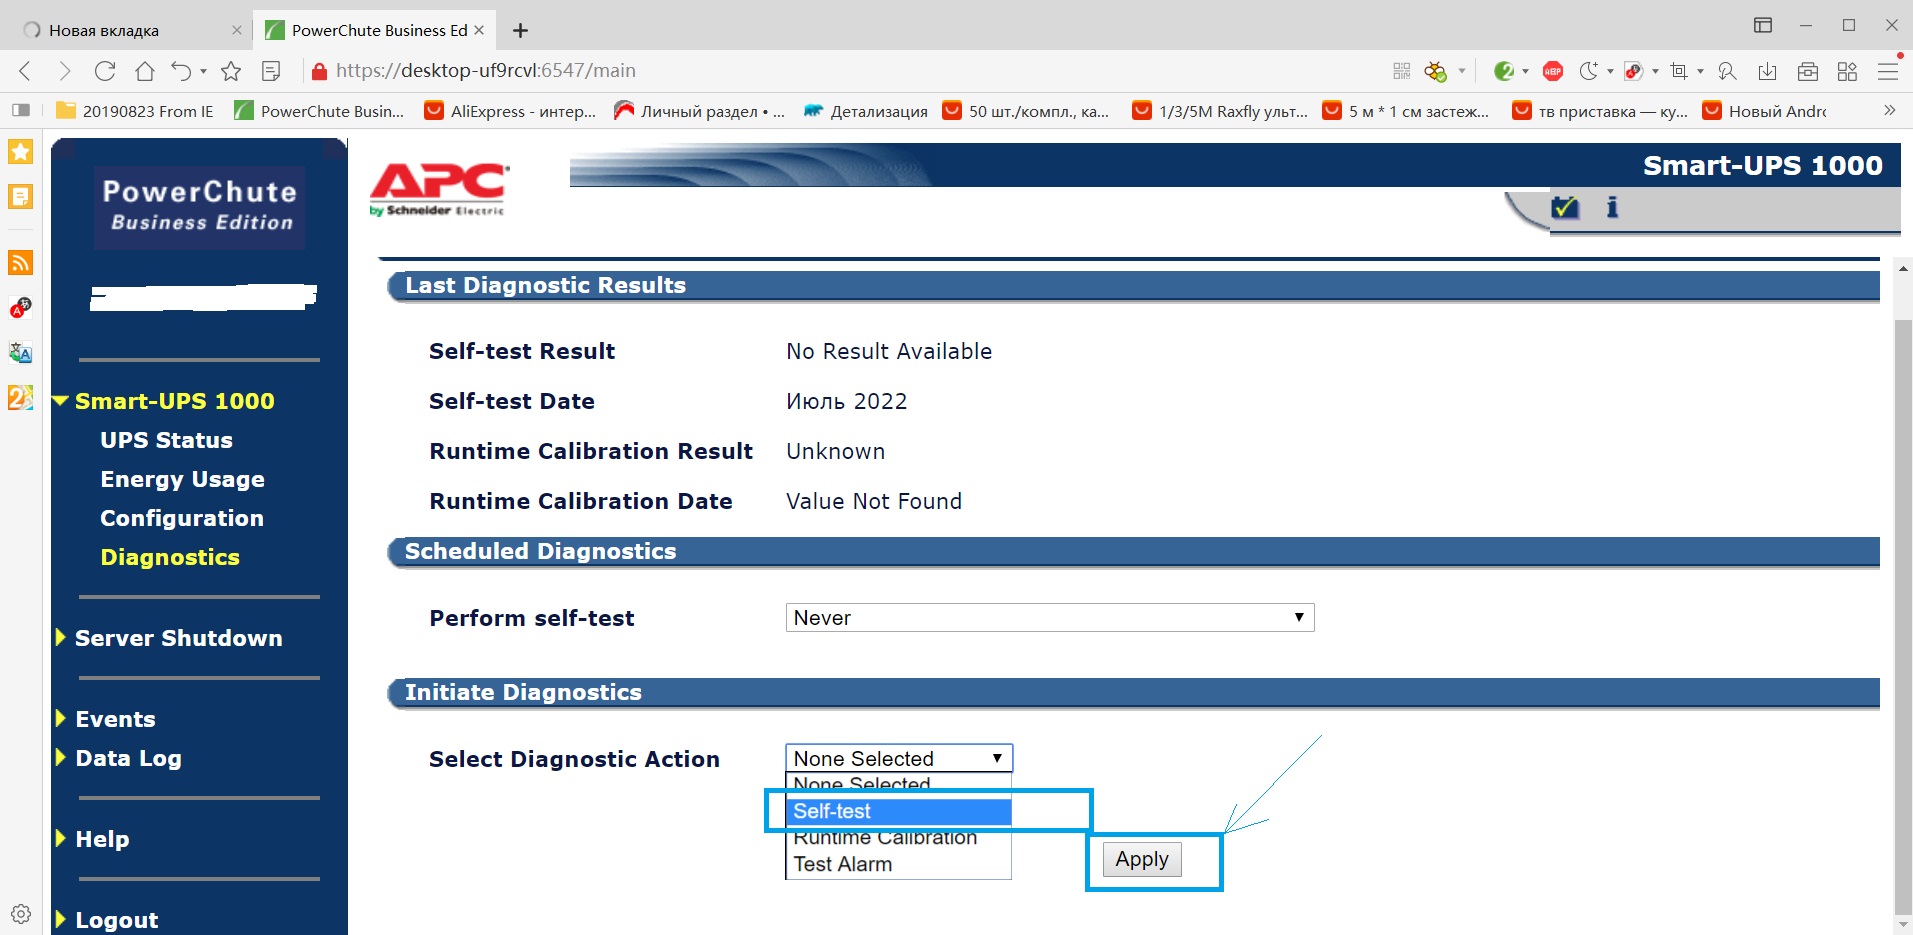Reload the PowerChute page

pos(105,71)
